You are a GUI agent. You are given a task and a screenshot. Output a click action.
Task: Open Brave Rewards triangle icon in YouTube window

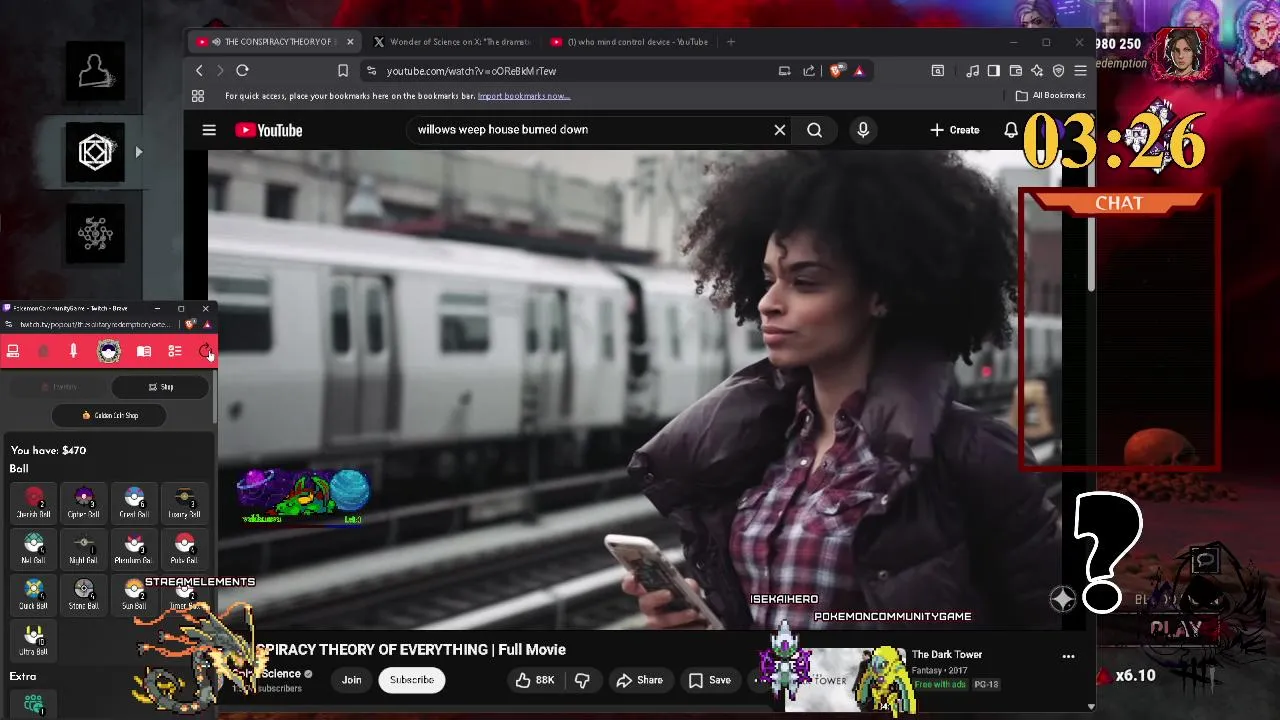[858, 71]
